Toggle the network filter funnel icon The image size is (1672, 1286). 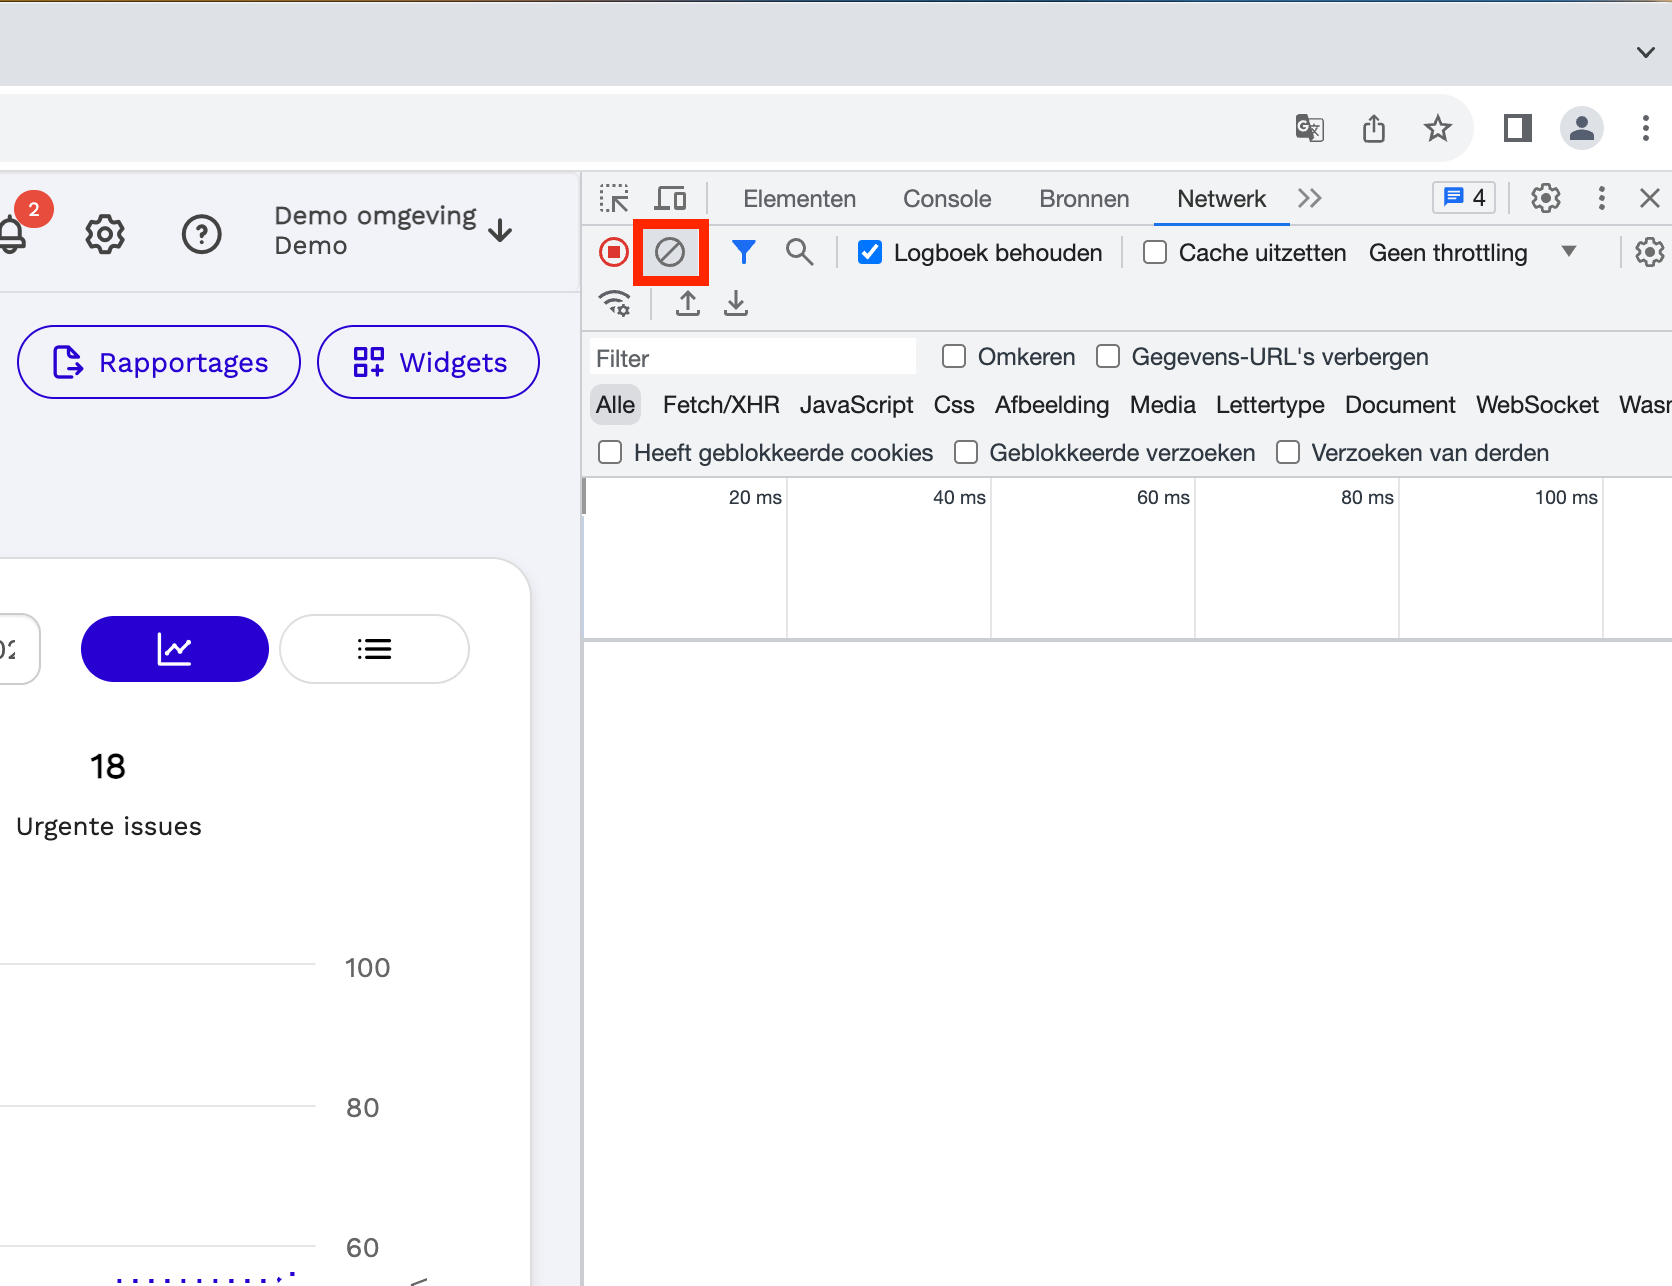(x=743, y=252)
